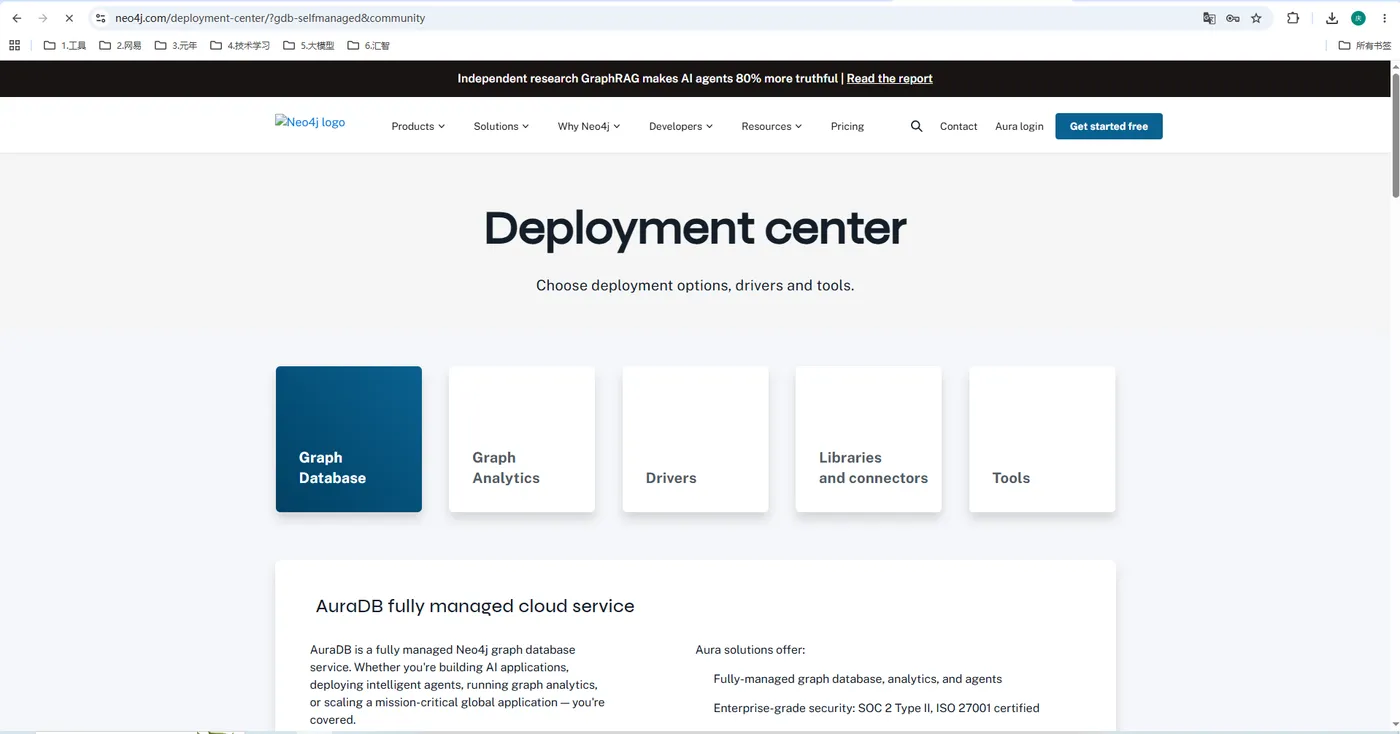Select the Tools card
1400x734 pixels.
point(1042,439)
